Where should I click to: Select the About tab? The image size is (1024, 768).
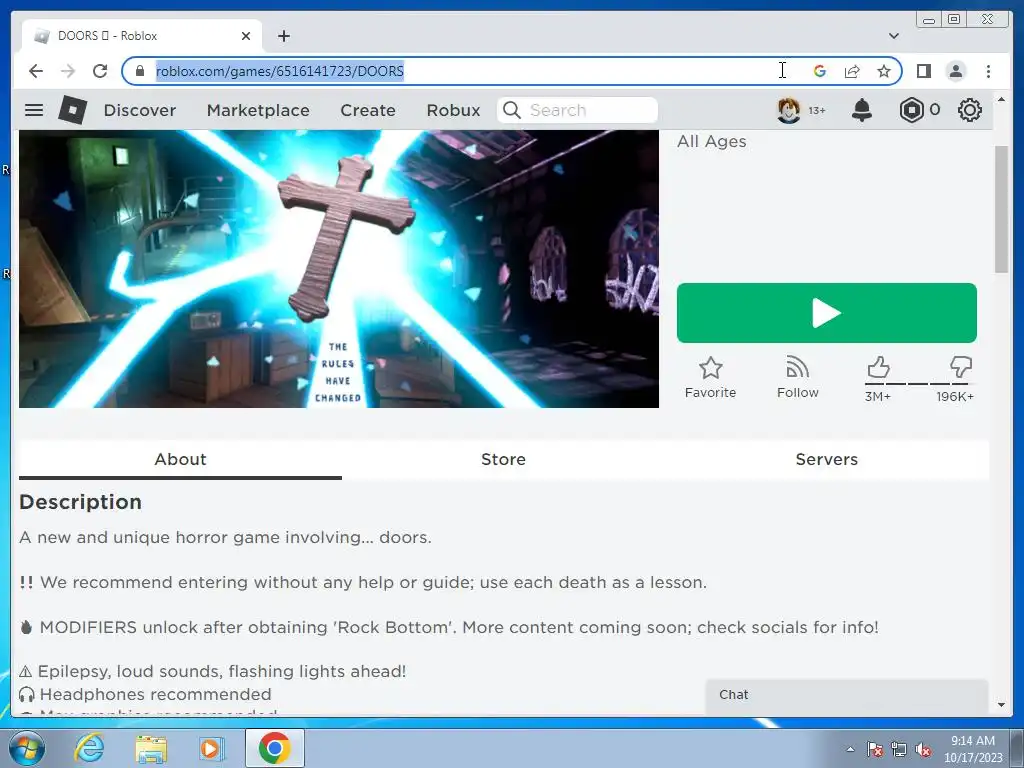[x=180, y=459]
